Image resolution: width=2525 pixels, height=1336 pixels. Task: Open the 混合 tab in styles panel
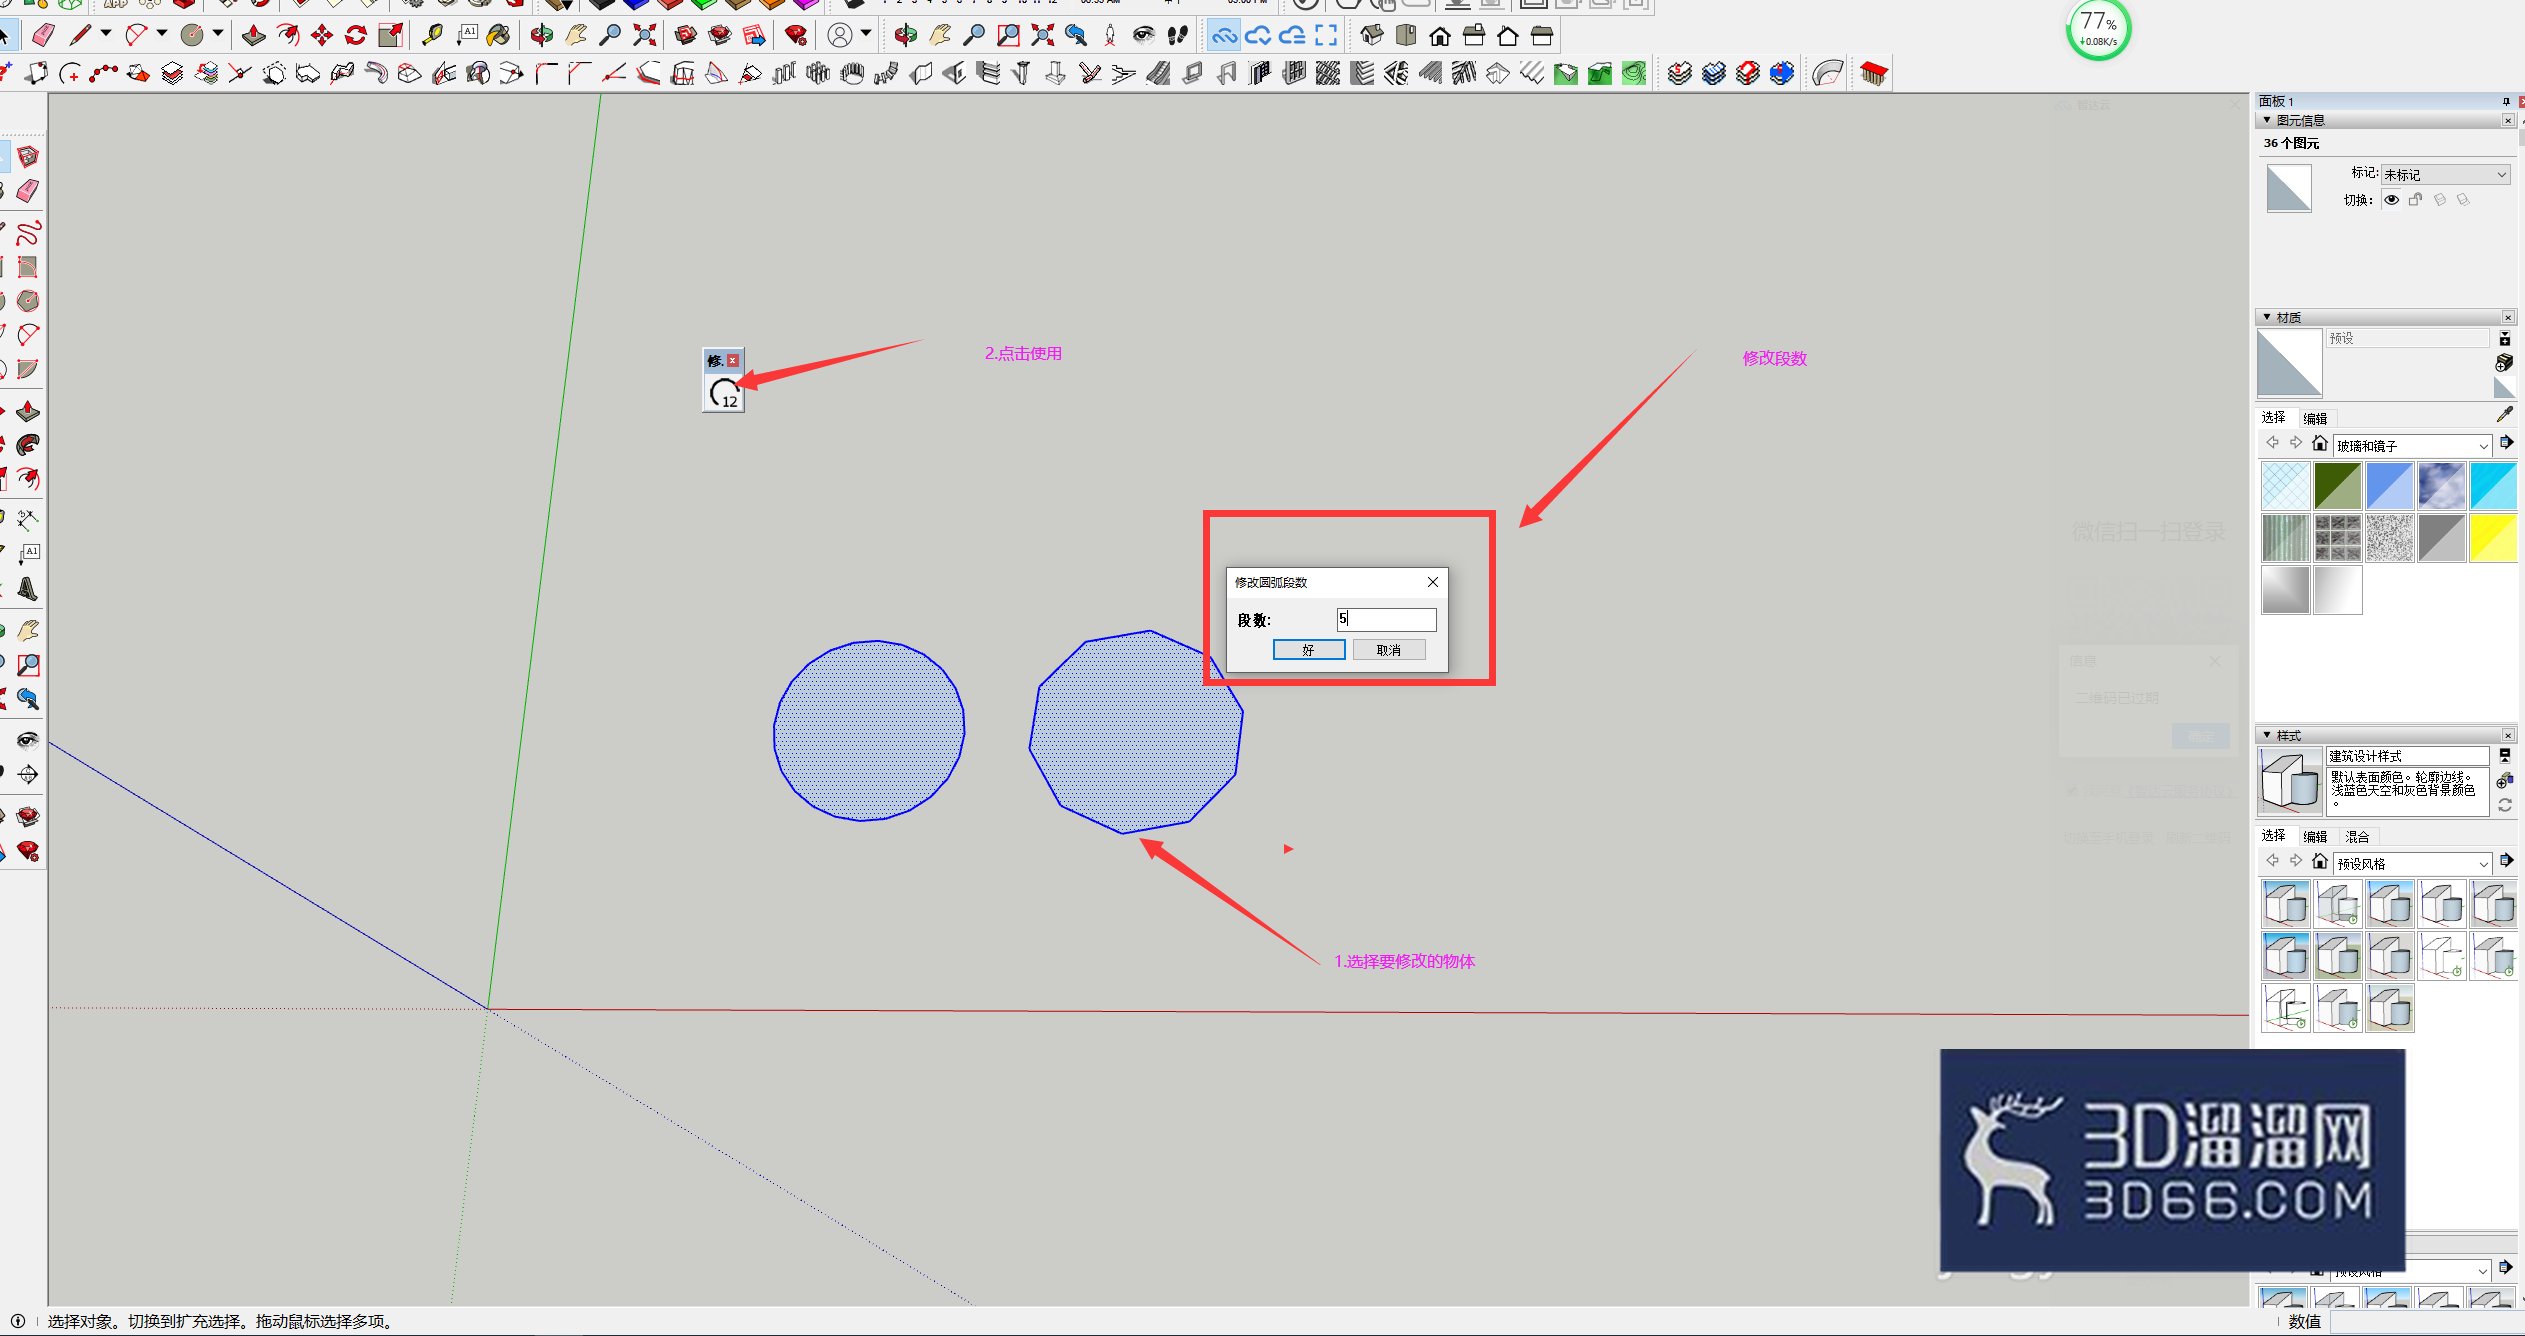click(x=2357, y=836)
